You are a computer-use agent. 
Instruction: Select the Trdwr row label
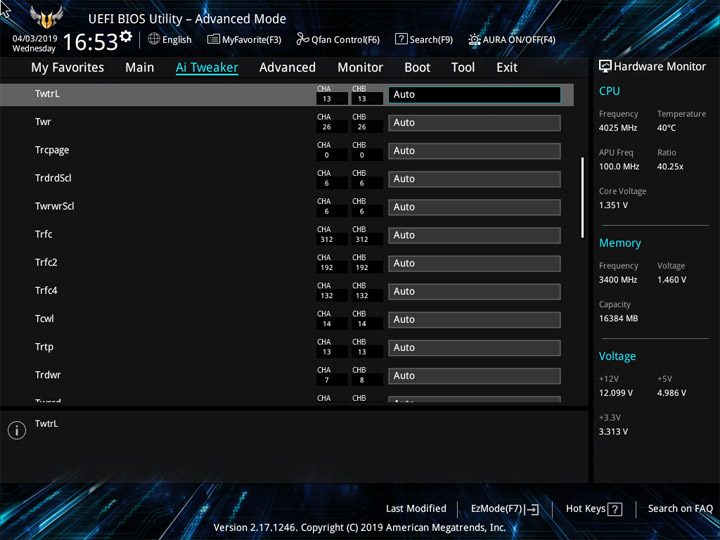(48, 375)
